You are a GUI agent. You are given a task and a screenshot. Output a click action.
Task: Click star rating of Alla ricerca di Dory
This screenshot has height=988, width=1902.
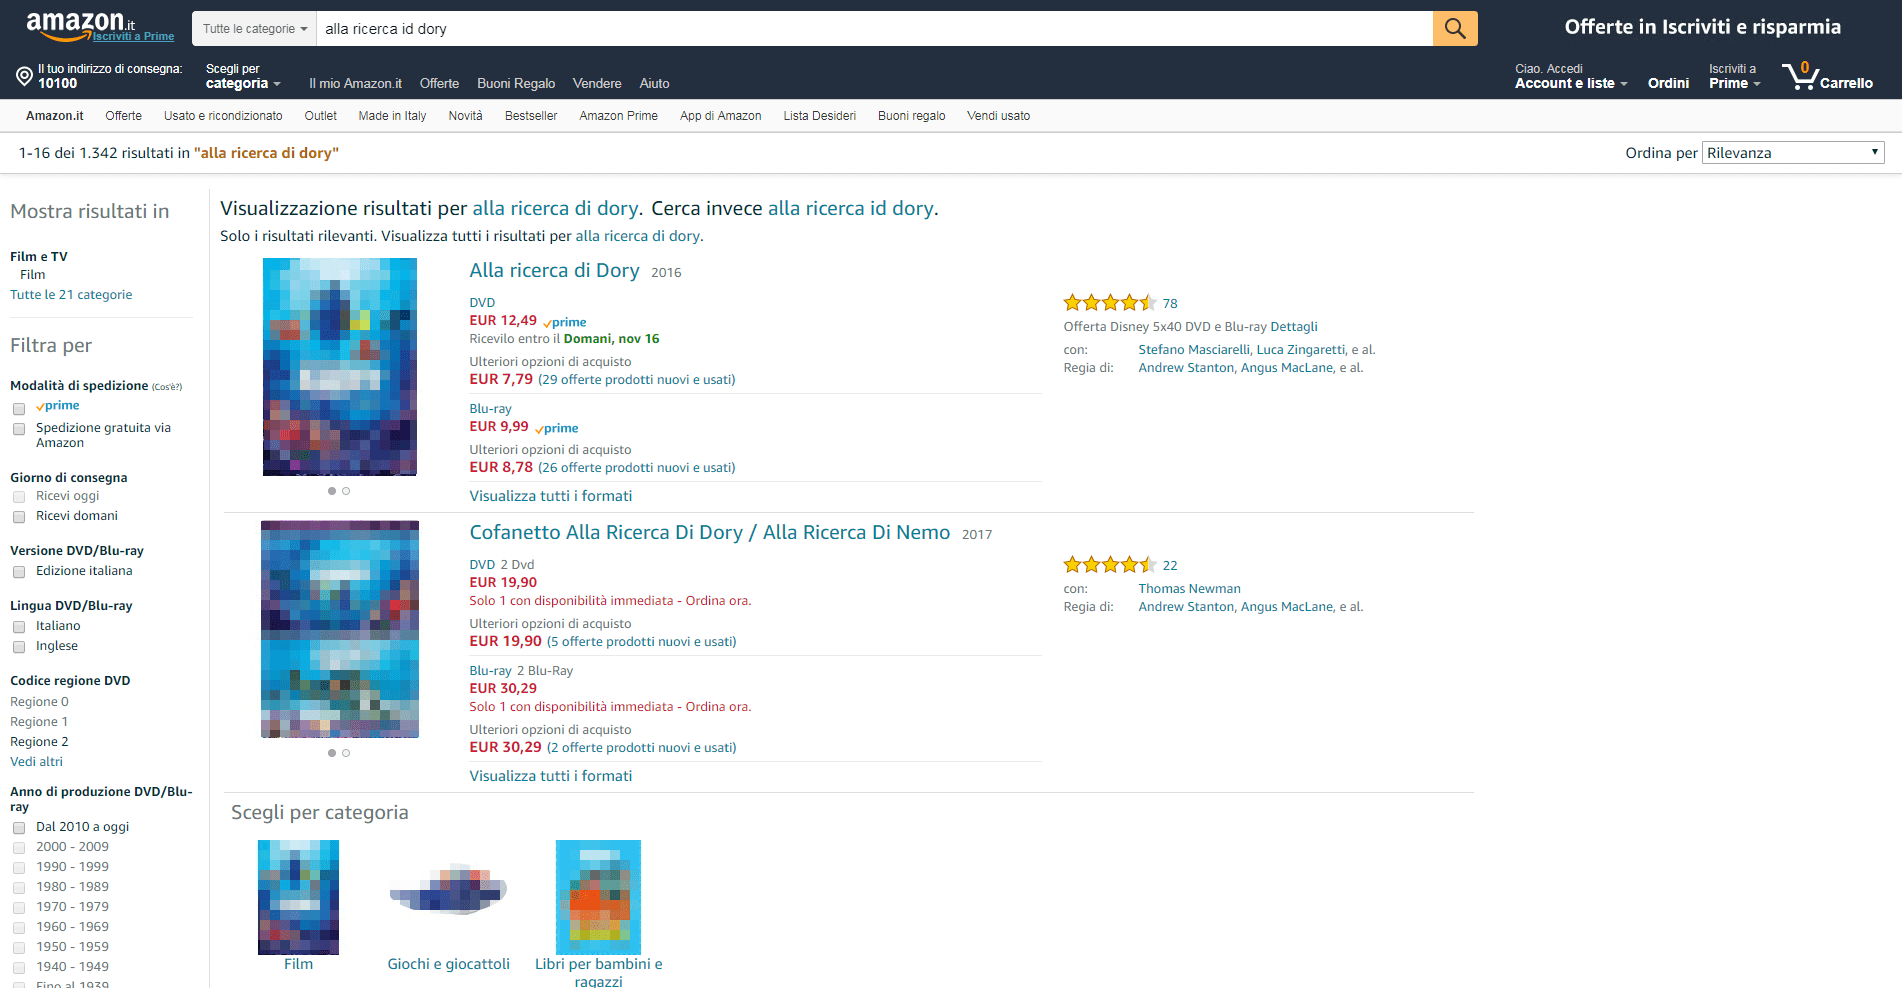1109,303
